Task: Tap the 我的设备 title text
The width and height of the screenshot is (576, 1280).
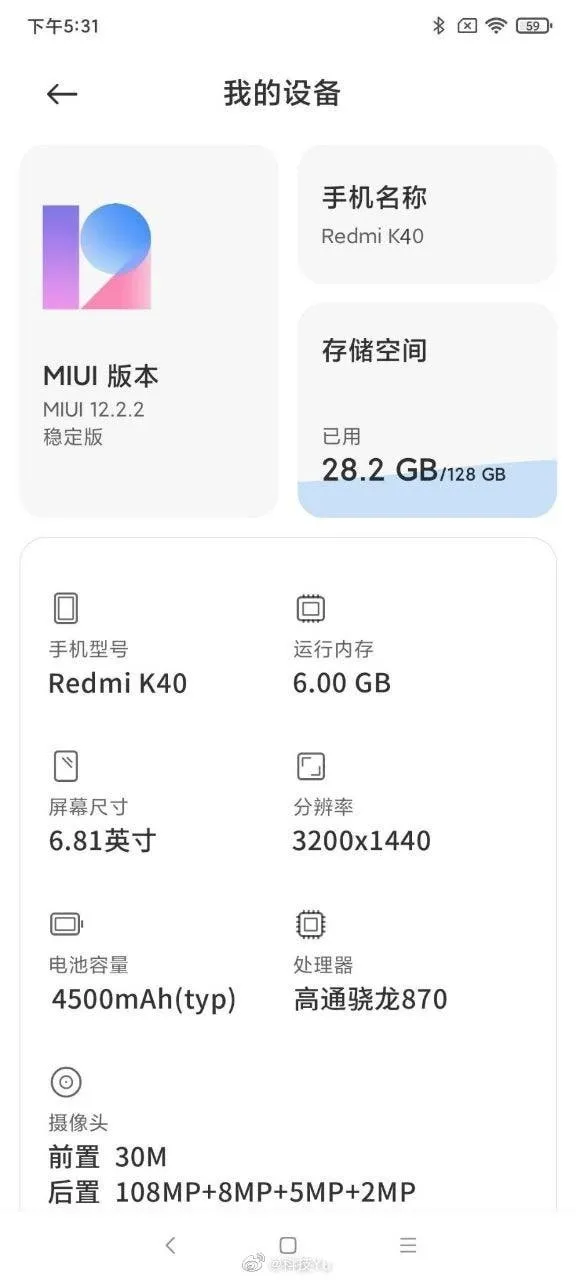Action: click(281, 93)
